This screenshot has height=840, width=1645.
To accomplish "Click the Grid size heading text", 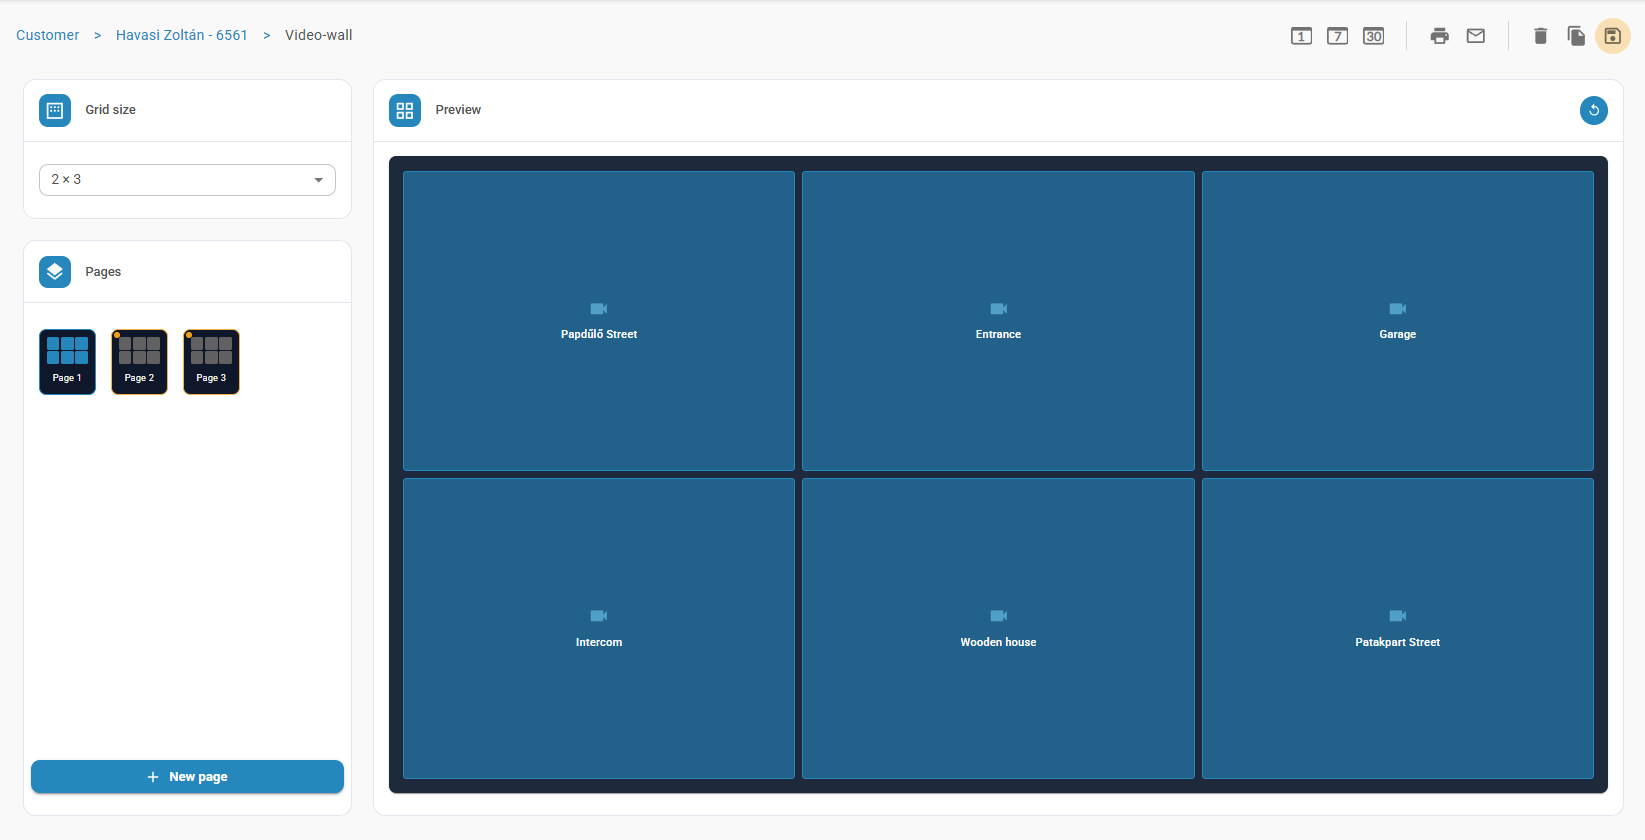I will [x=110, y=110].
